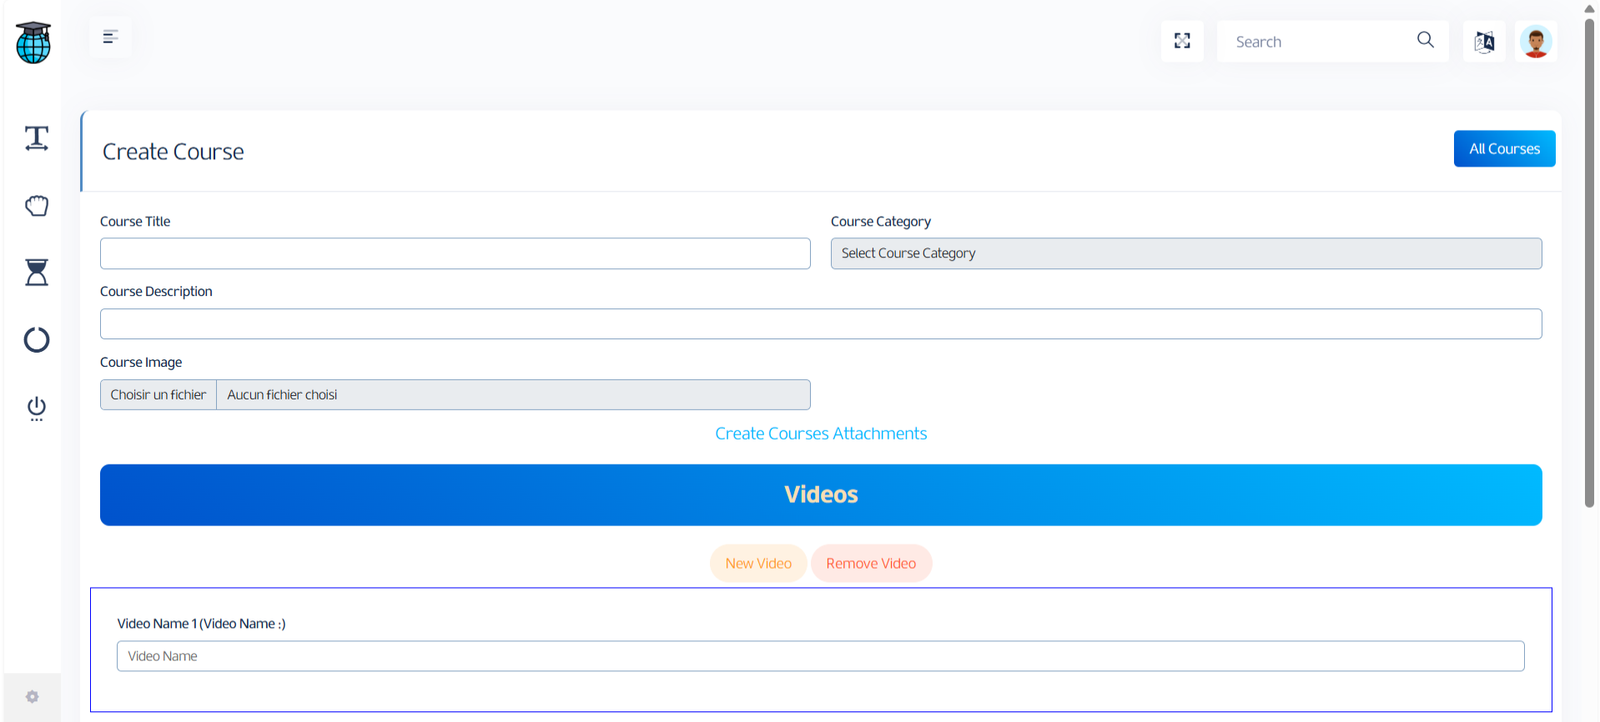The height and width of the screenshot is (722, 1600).
Task: Go to All Courses
Action: (x=1504, y=149)
